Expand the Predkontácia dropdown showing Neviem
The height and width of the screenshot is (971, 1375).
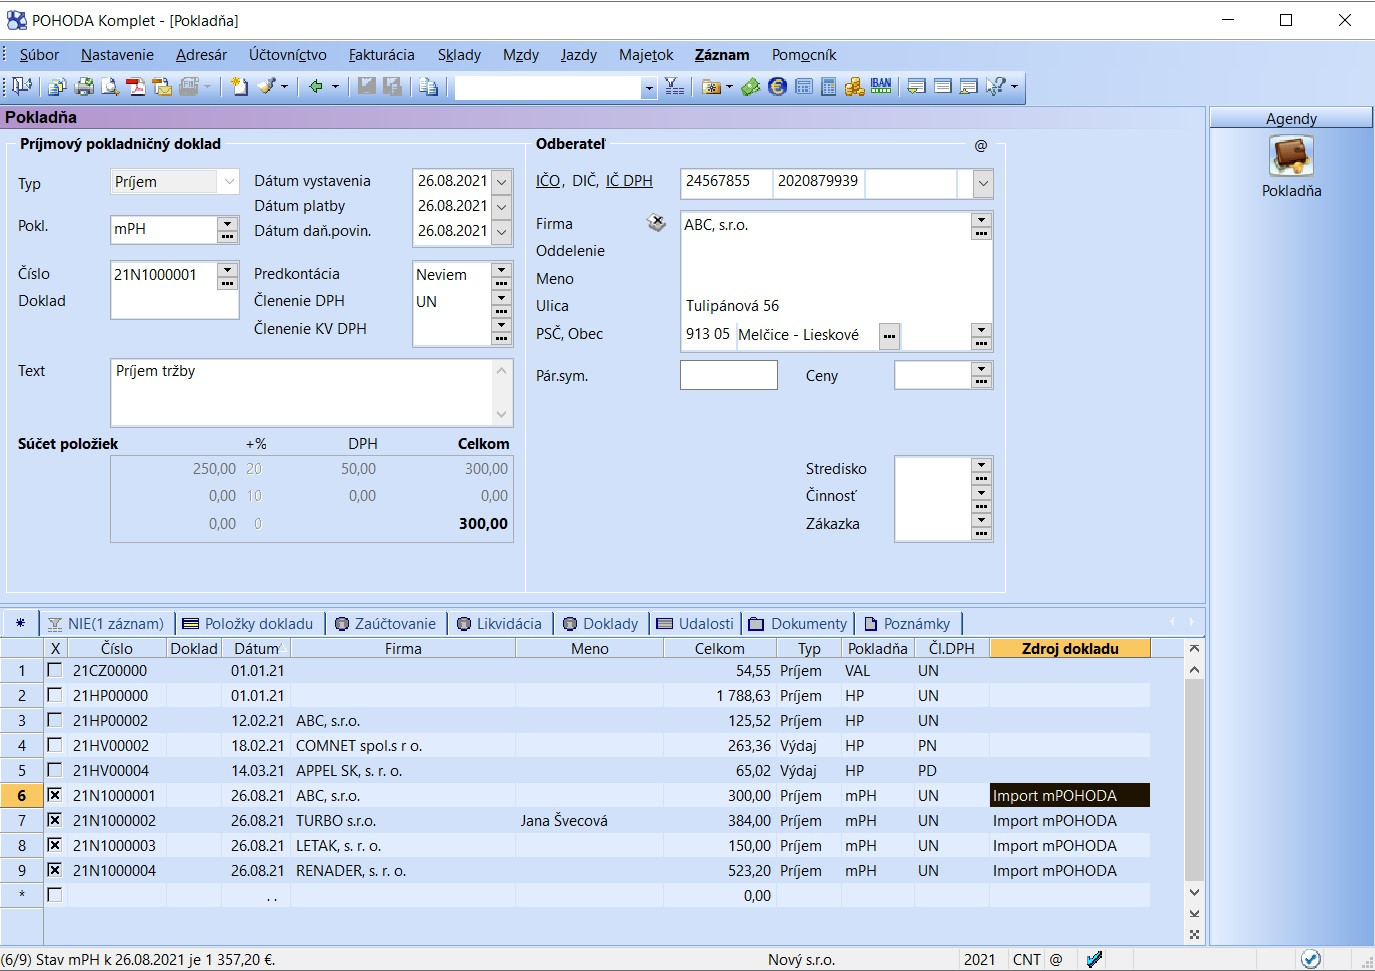(502, 270)
